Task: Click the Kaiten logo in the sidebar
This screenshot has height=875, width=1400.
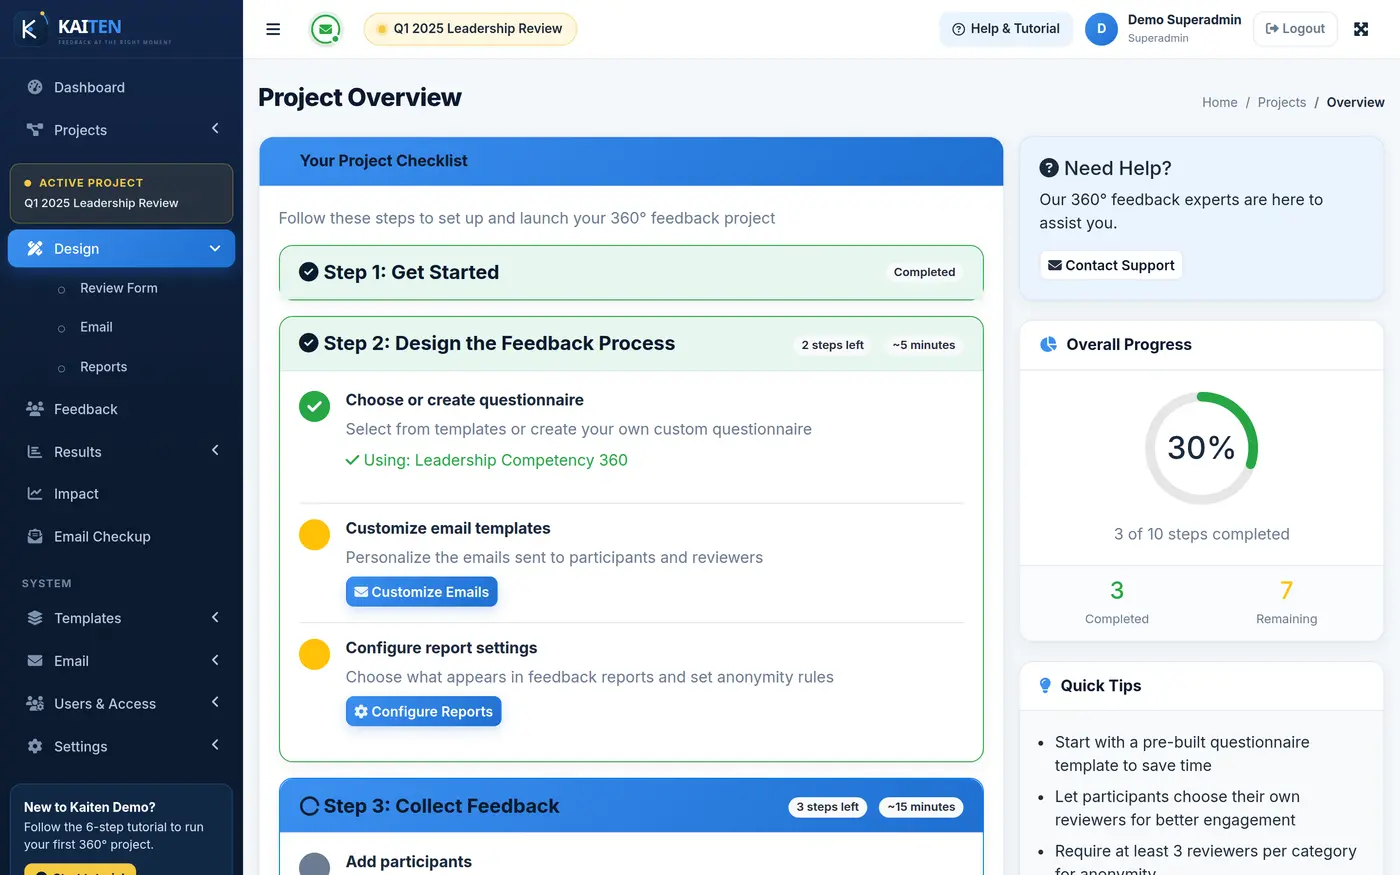Action: coord(93,28)
